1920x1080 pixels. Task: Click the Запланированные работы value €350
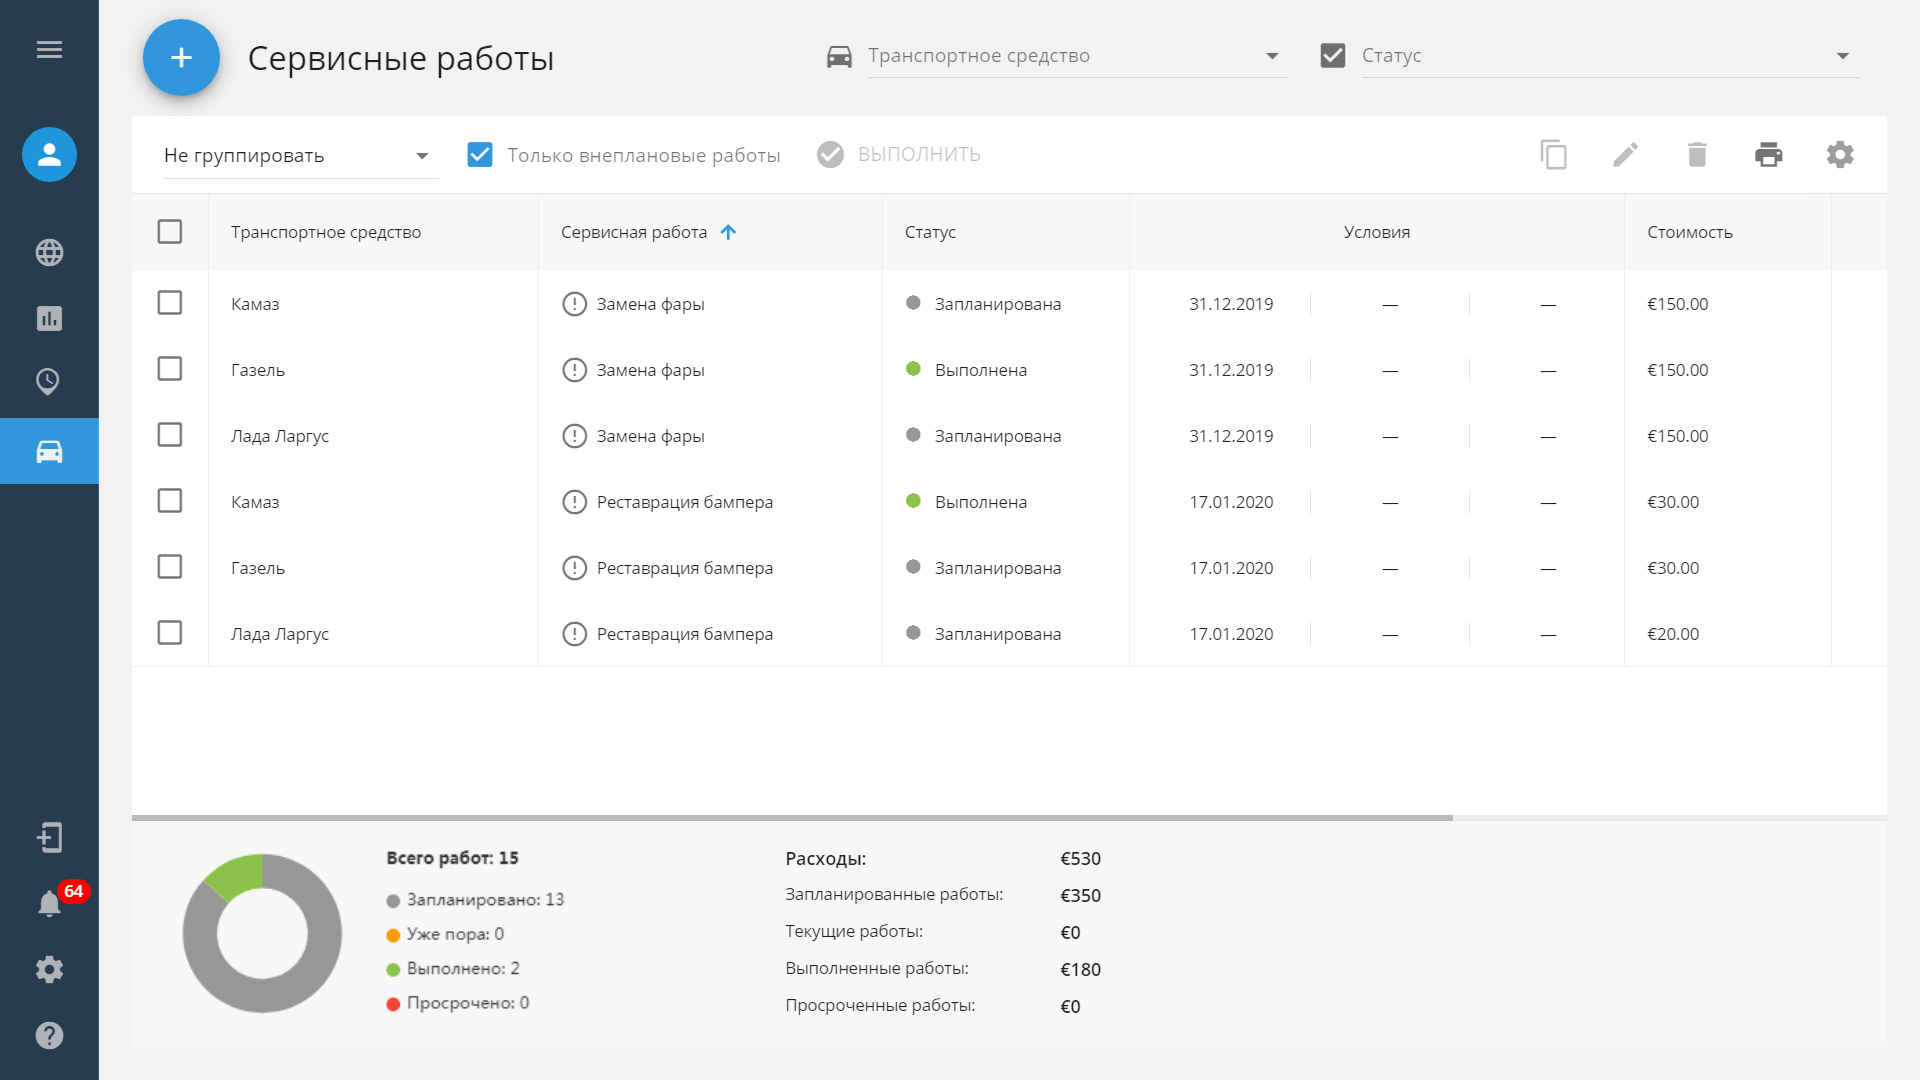coord(1080,896)
